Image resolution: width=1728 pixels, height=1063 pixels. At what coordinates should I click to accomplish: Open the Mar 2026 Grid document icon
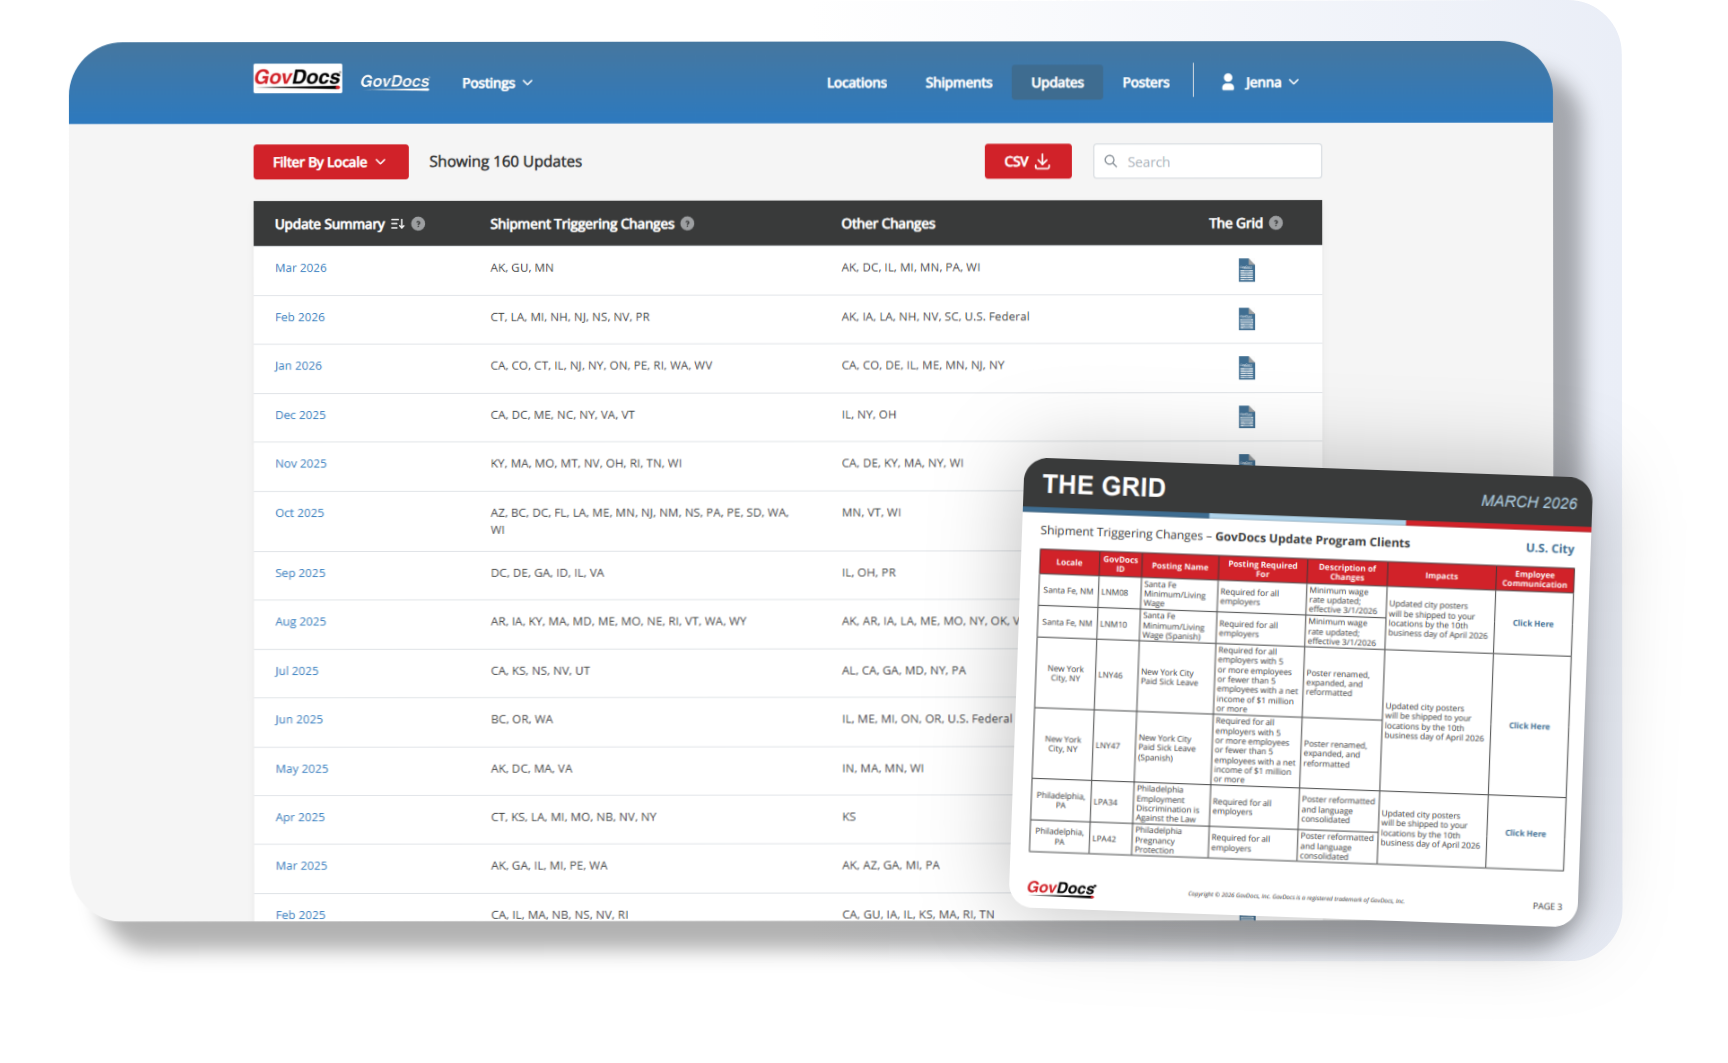click(1246, 270)
